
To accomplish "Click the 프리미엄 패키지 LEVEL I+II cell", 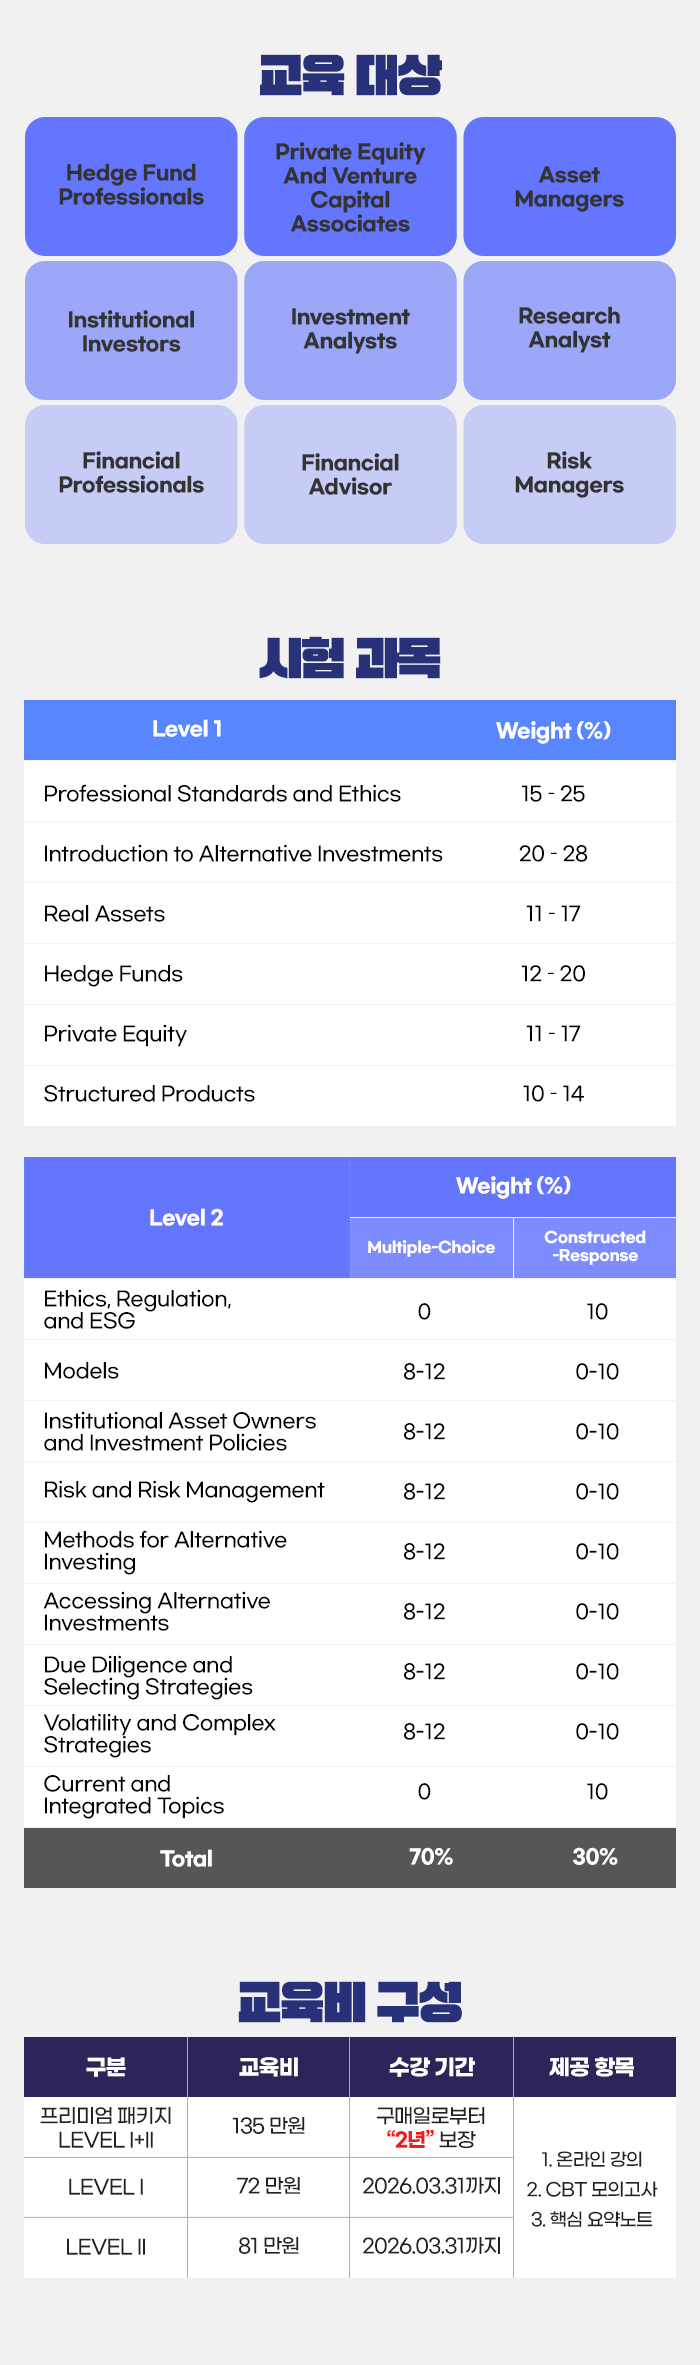I will click(106, 2127).
